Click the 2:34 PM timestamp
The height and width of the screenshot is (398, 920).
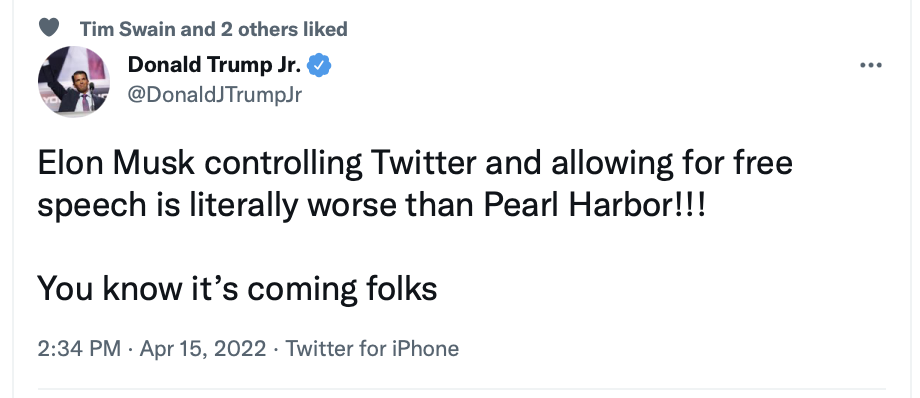[79, 349]
